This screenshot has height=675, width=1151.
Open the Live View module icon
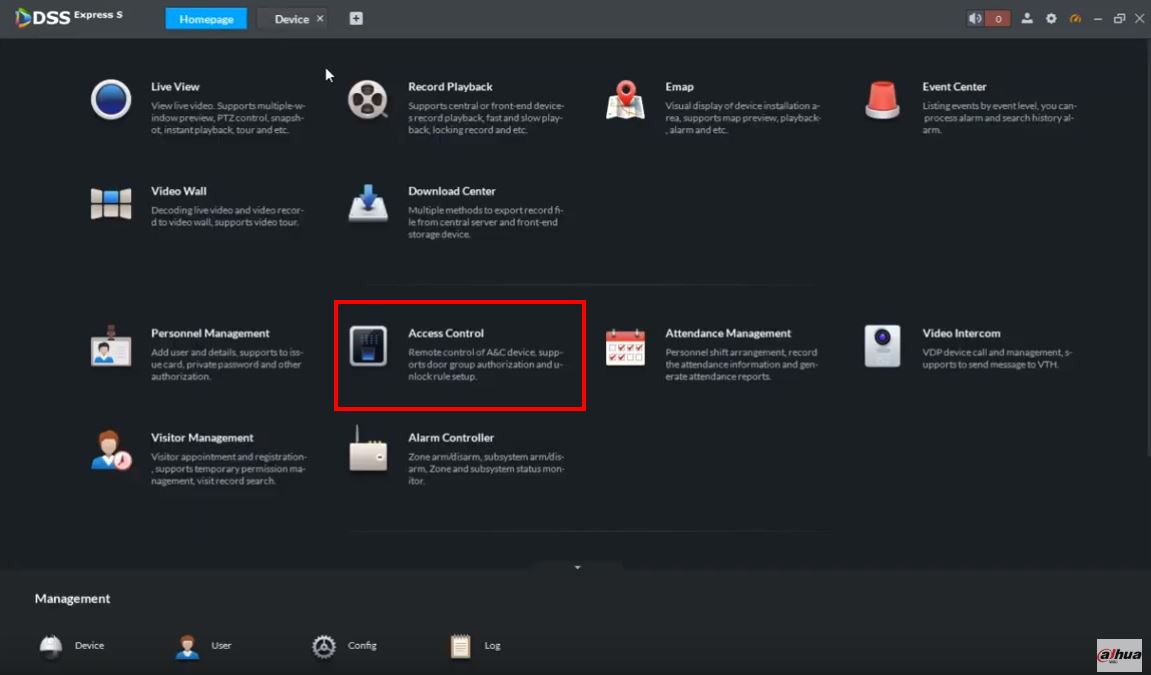point(111,99)
